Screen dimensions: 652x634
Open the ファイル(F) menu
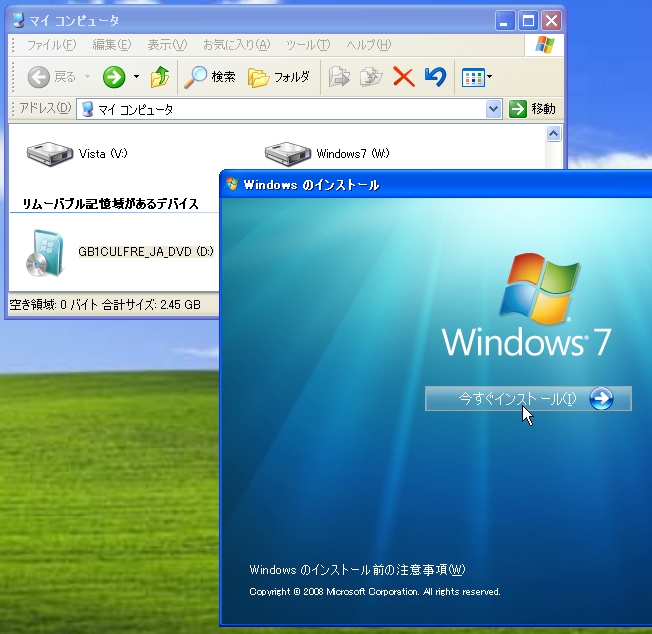point(52,44)
